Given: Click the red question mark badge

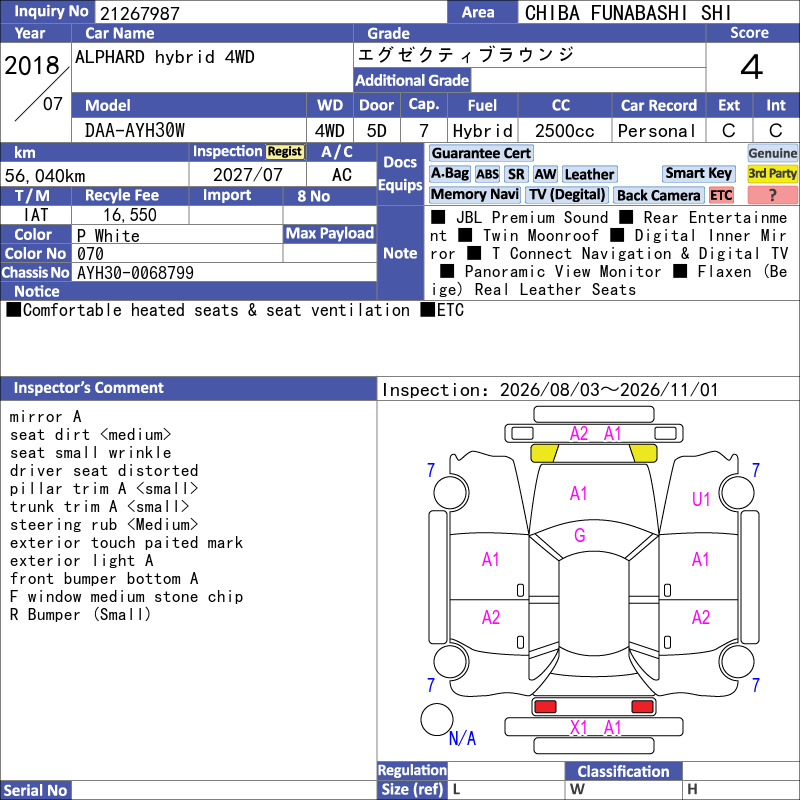Looking at the screenshot, I should [x=772, y=195].
